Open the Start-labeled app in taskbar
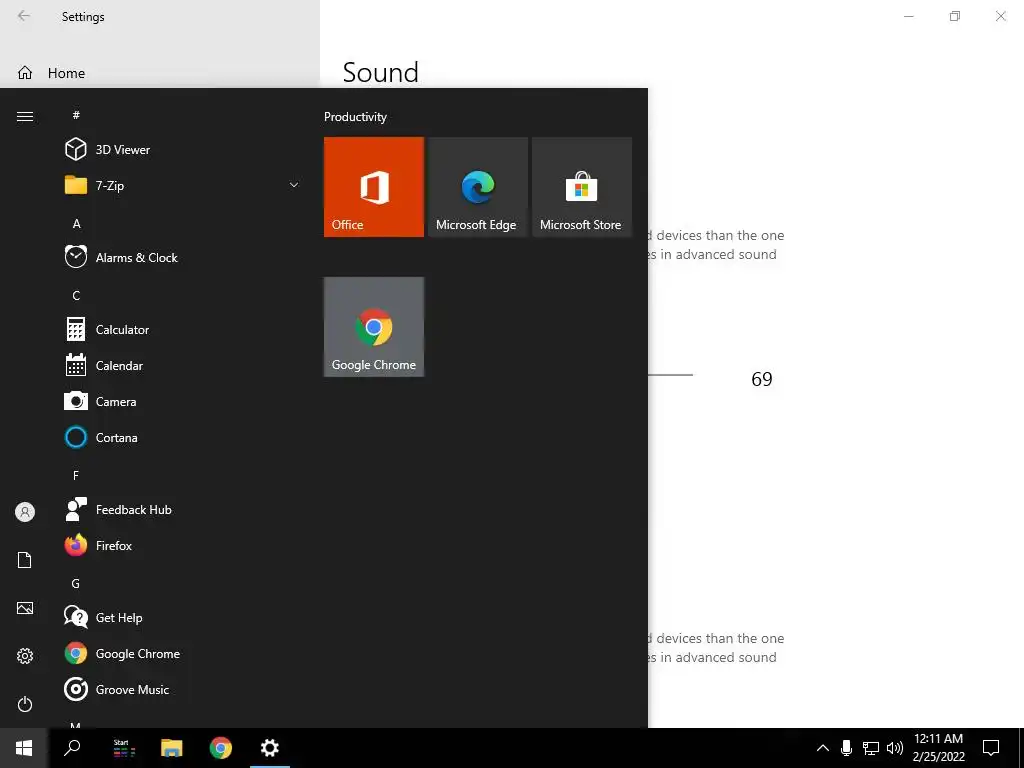The image size is (1024, 768). (123, 748)
